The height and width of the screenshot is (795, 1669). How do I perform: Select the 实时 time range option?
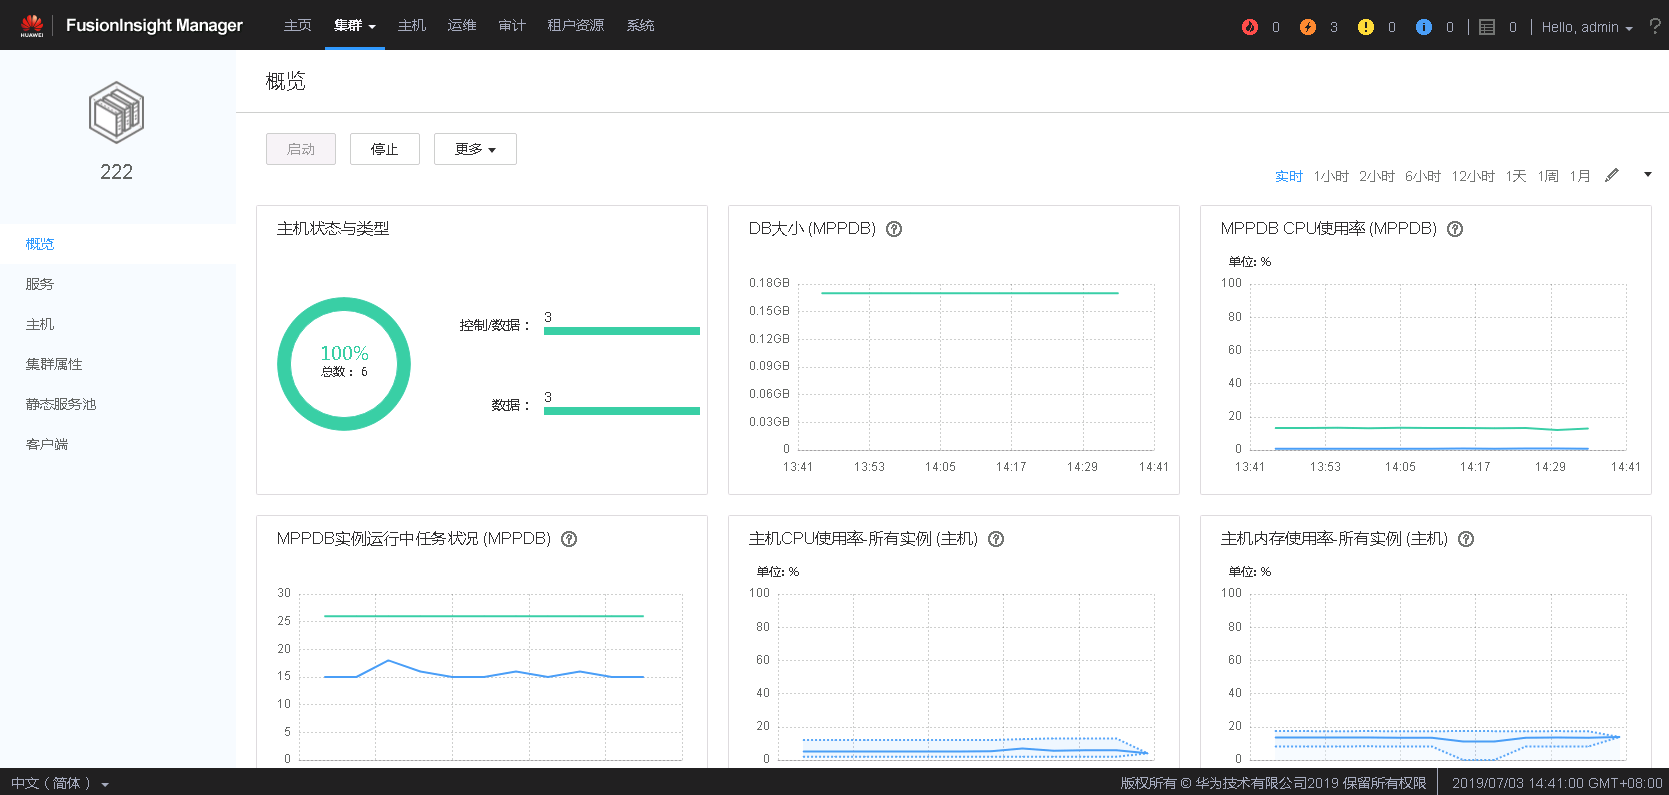coord(1288,176)
